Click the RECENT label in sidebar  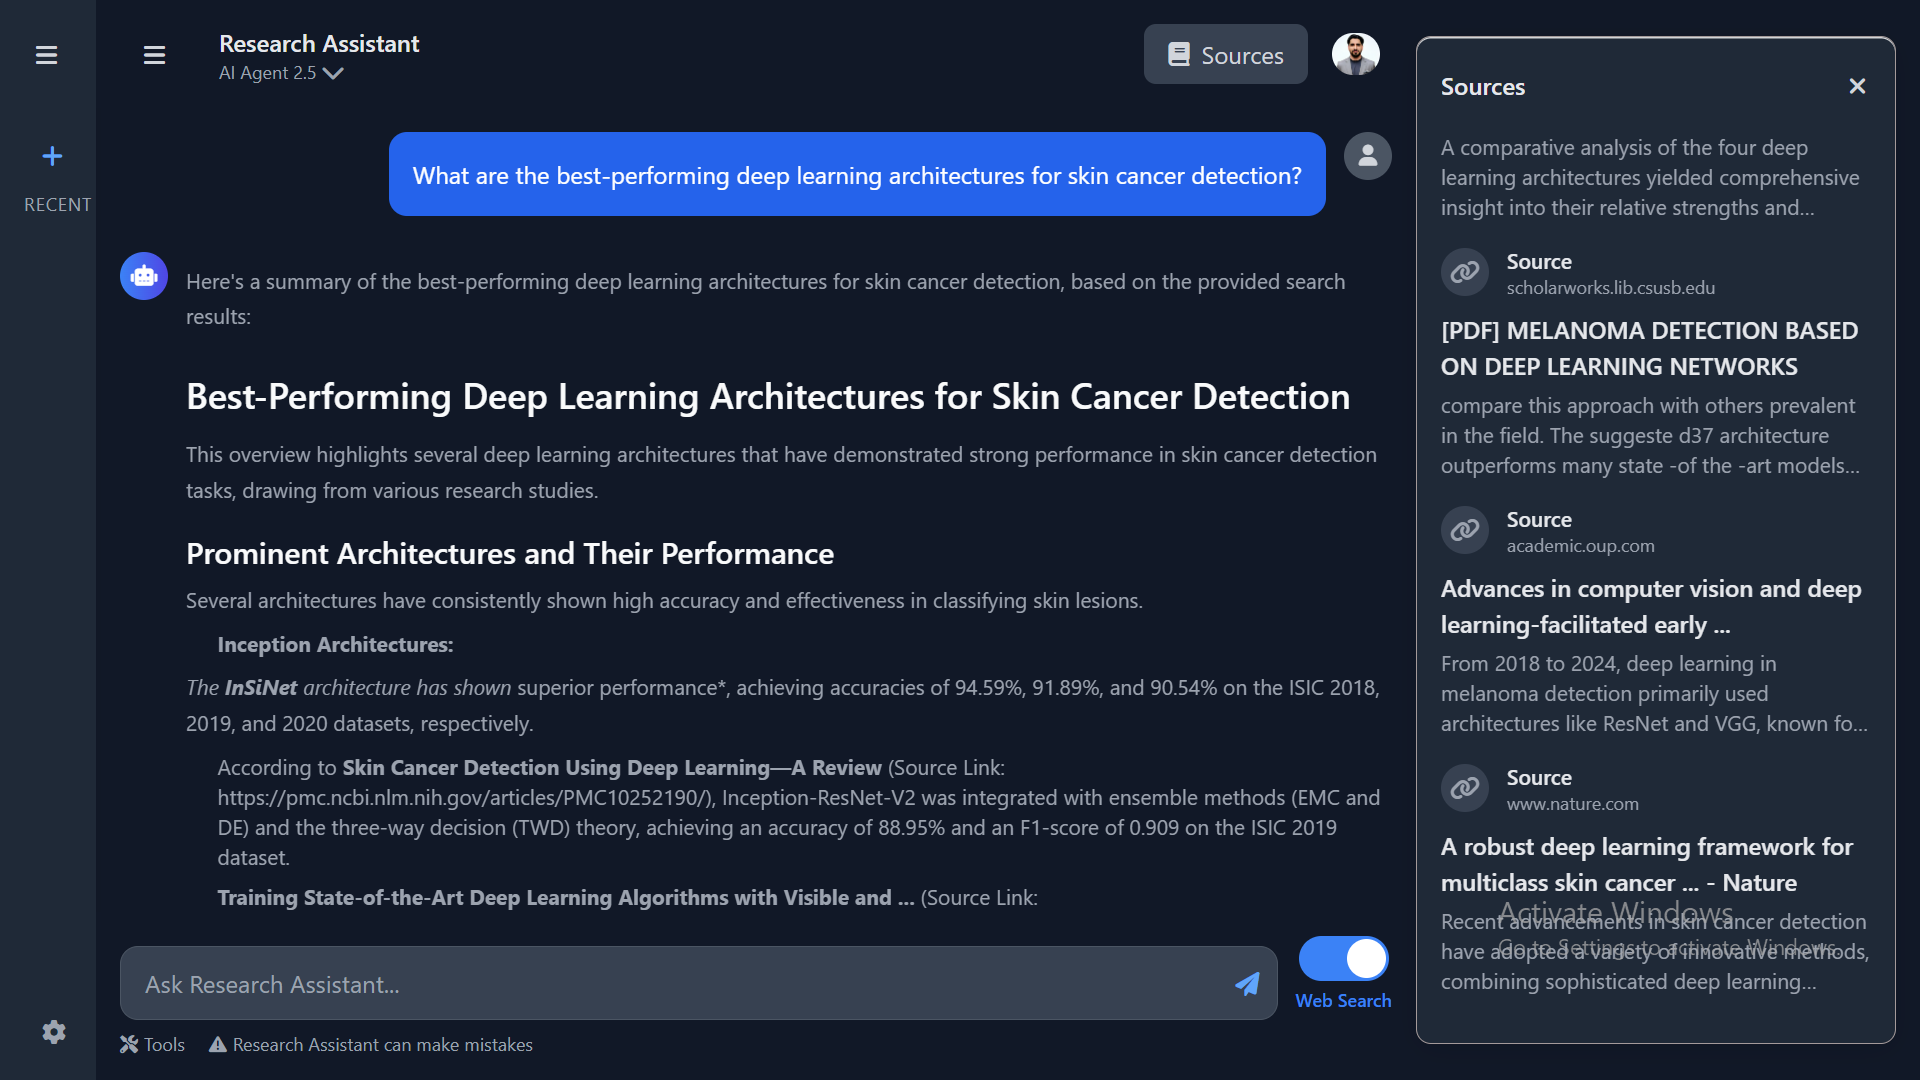57,204
